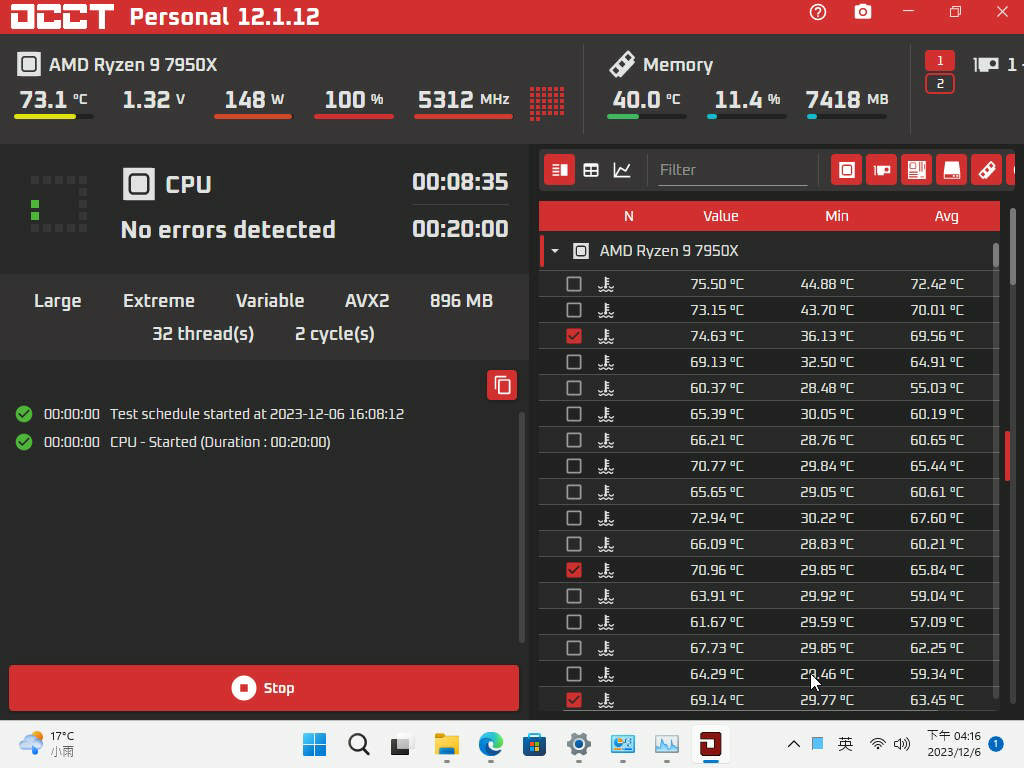
Task: Click the test log panel scrollbar
Action: 522,528
